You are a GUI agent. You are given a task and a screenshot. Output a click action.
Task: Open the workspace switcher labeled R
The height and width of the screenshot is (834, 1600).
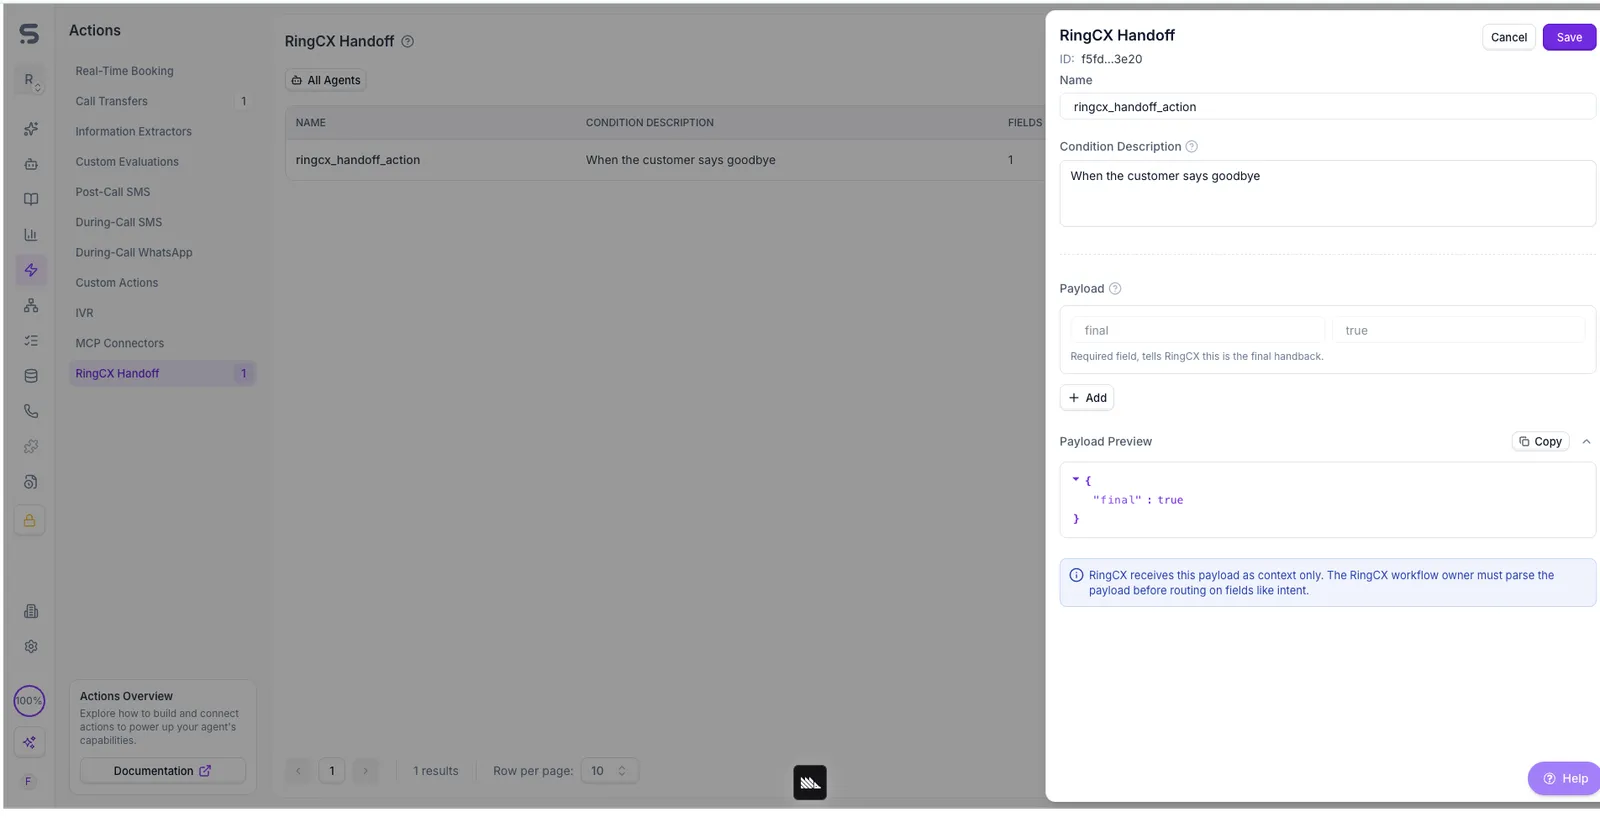30,81
